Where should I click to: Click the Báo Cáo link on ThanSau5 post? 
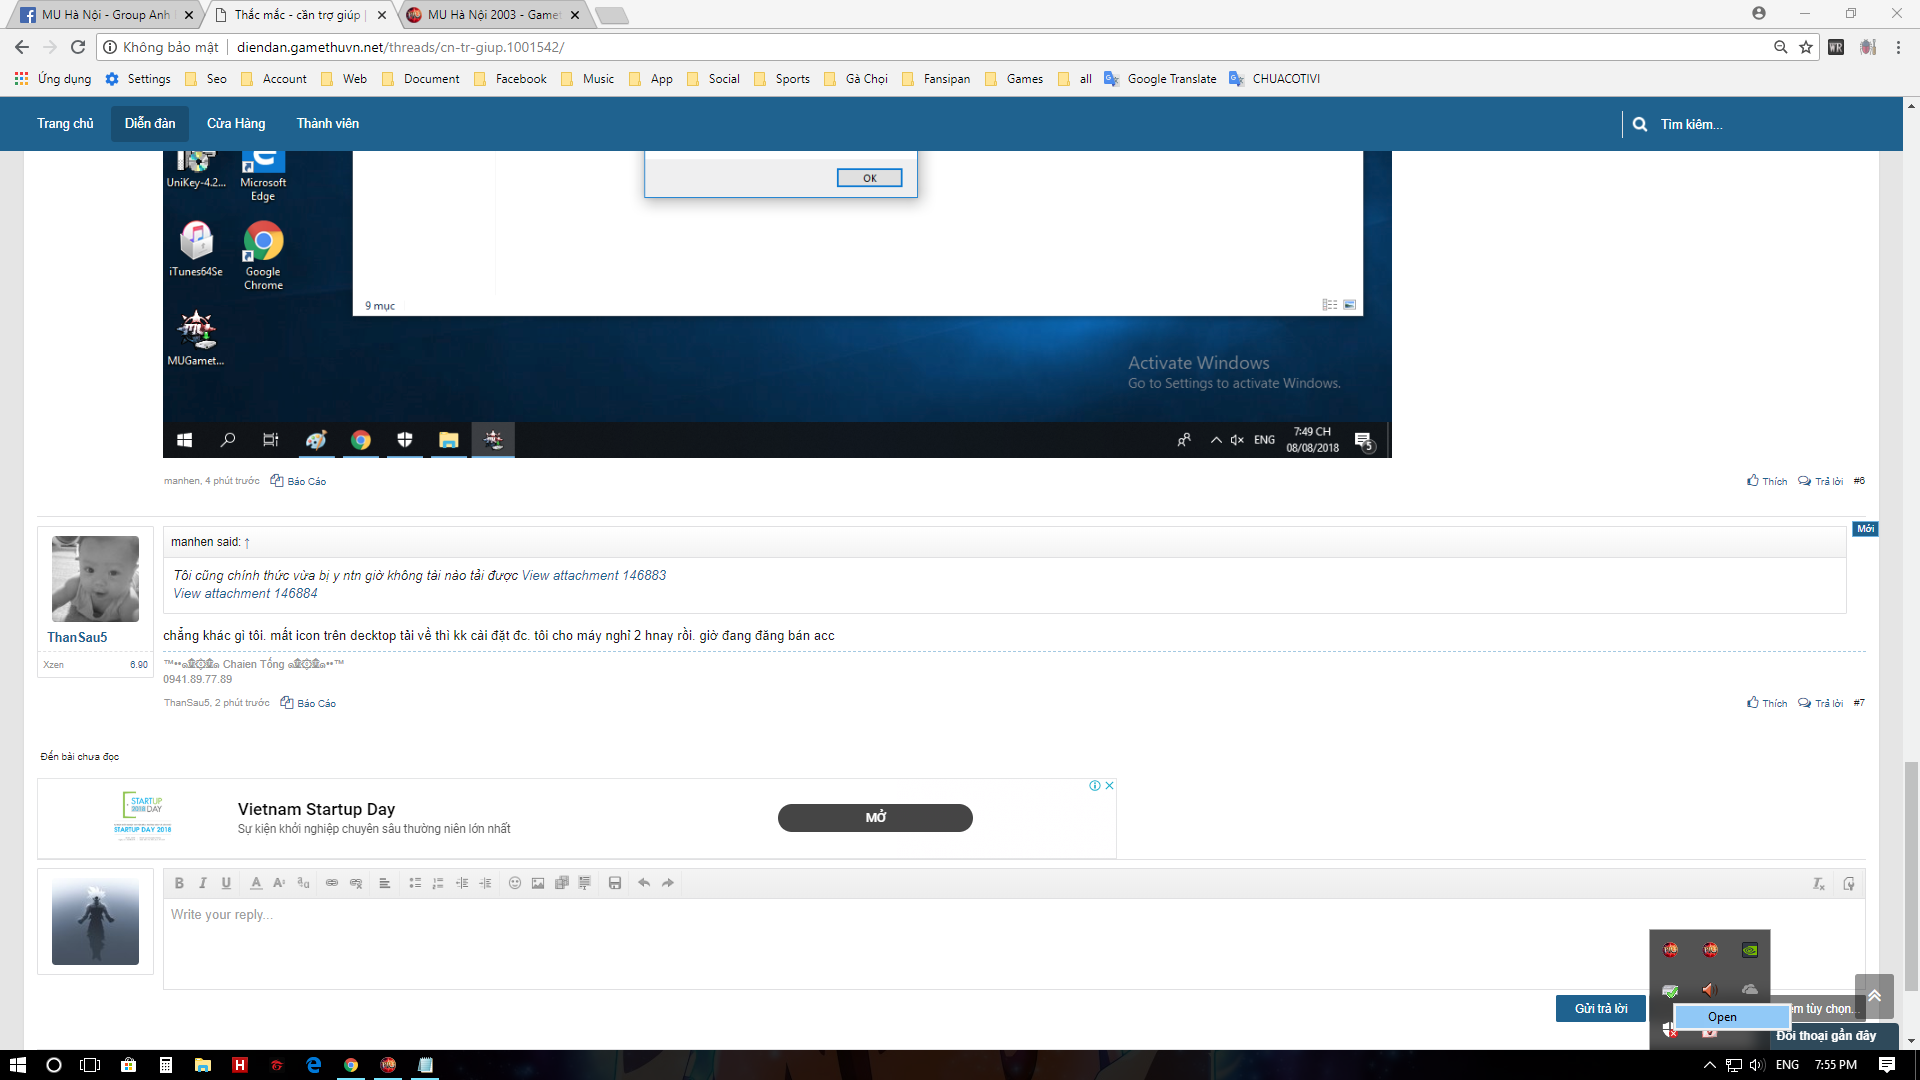tap(316, 702)
